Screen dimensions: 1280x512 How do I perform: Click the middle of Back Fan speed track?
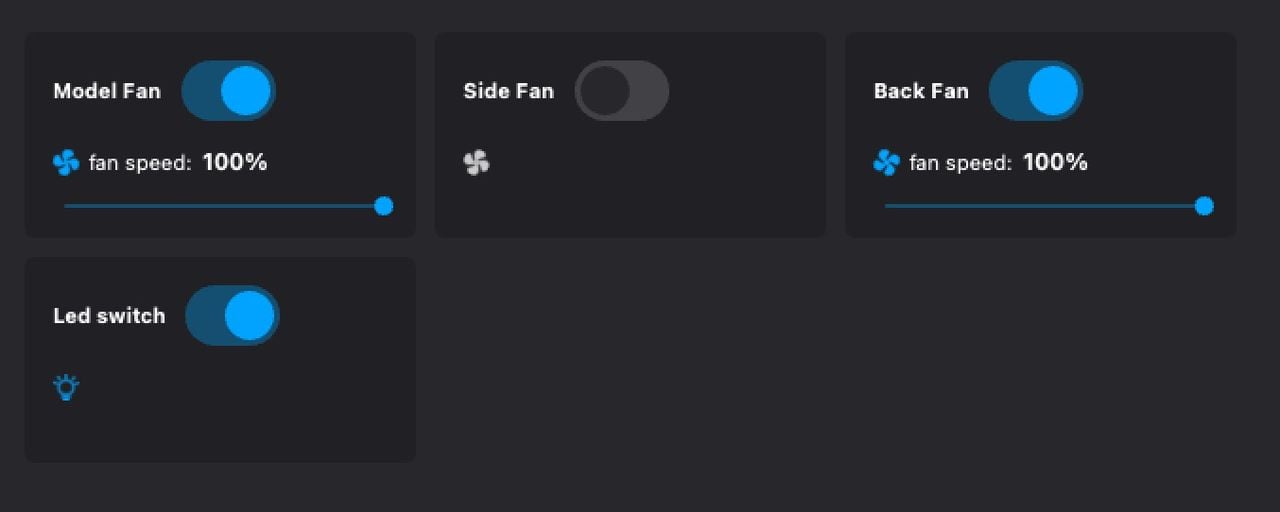1044,206
